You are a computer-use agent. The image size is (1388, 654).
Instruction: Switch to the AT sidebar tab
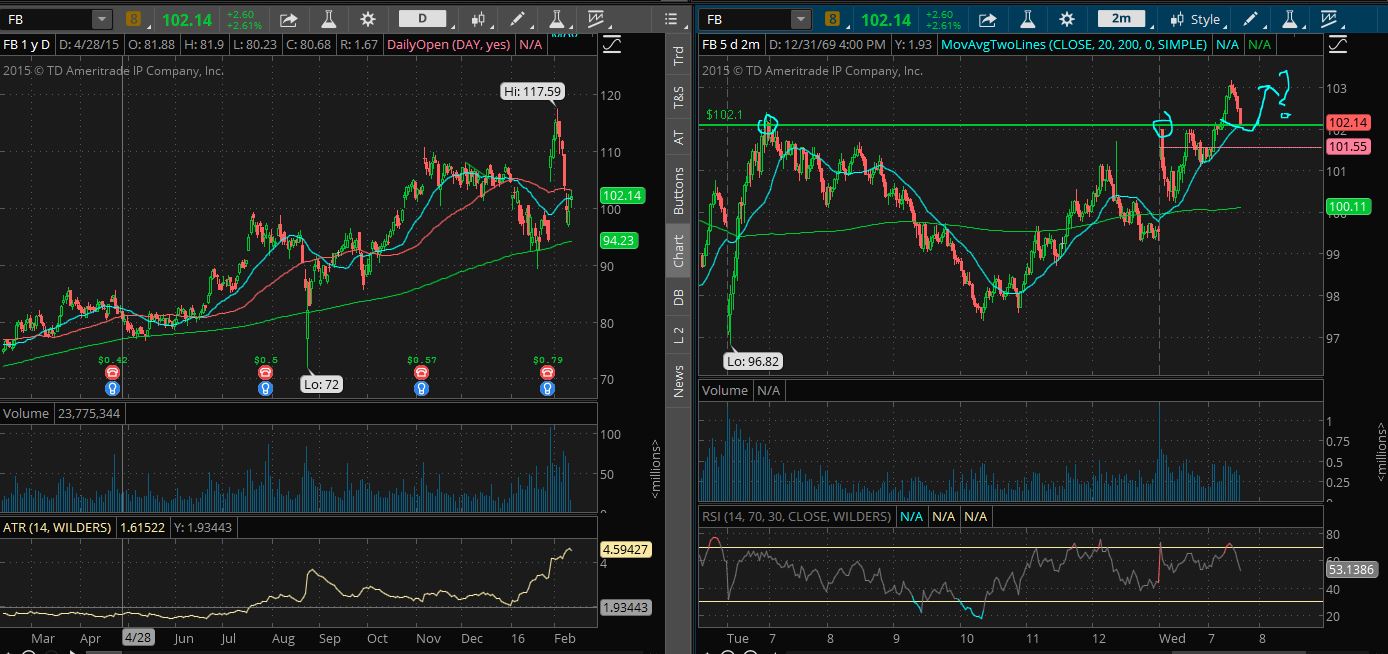tap(678, 137)
